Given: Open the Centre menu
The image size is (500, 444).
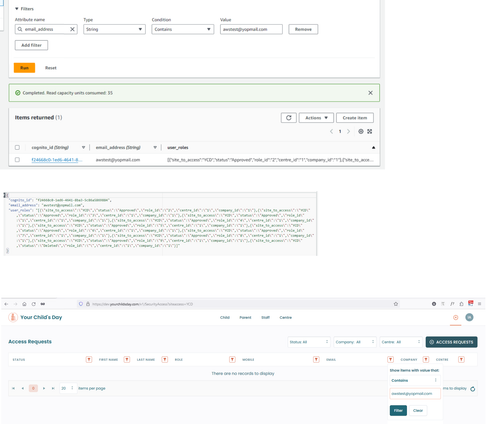Looking at the screenshot, I should pos(286,317).
